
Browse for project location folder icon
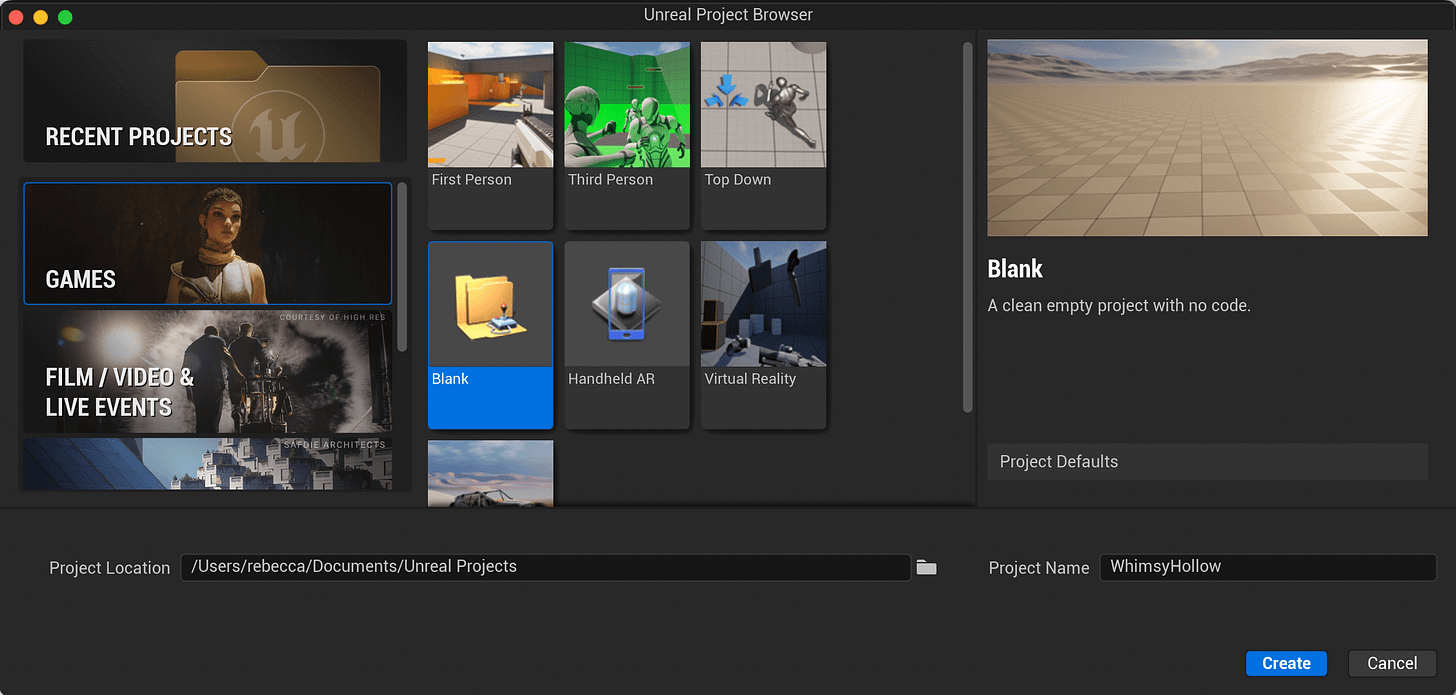pos(927,568)
